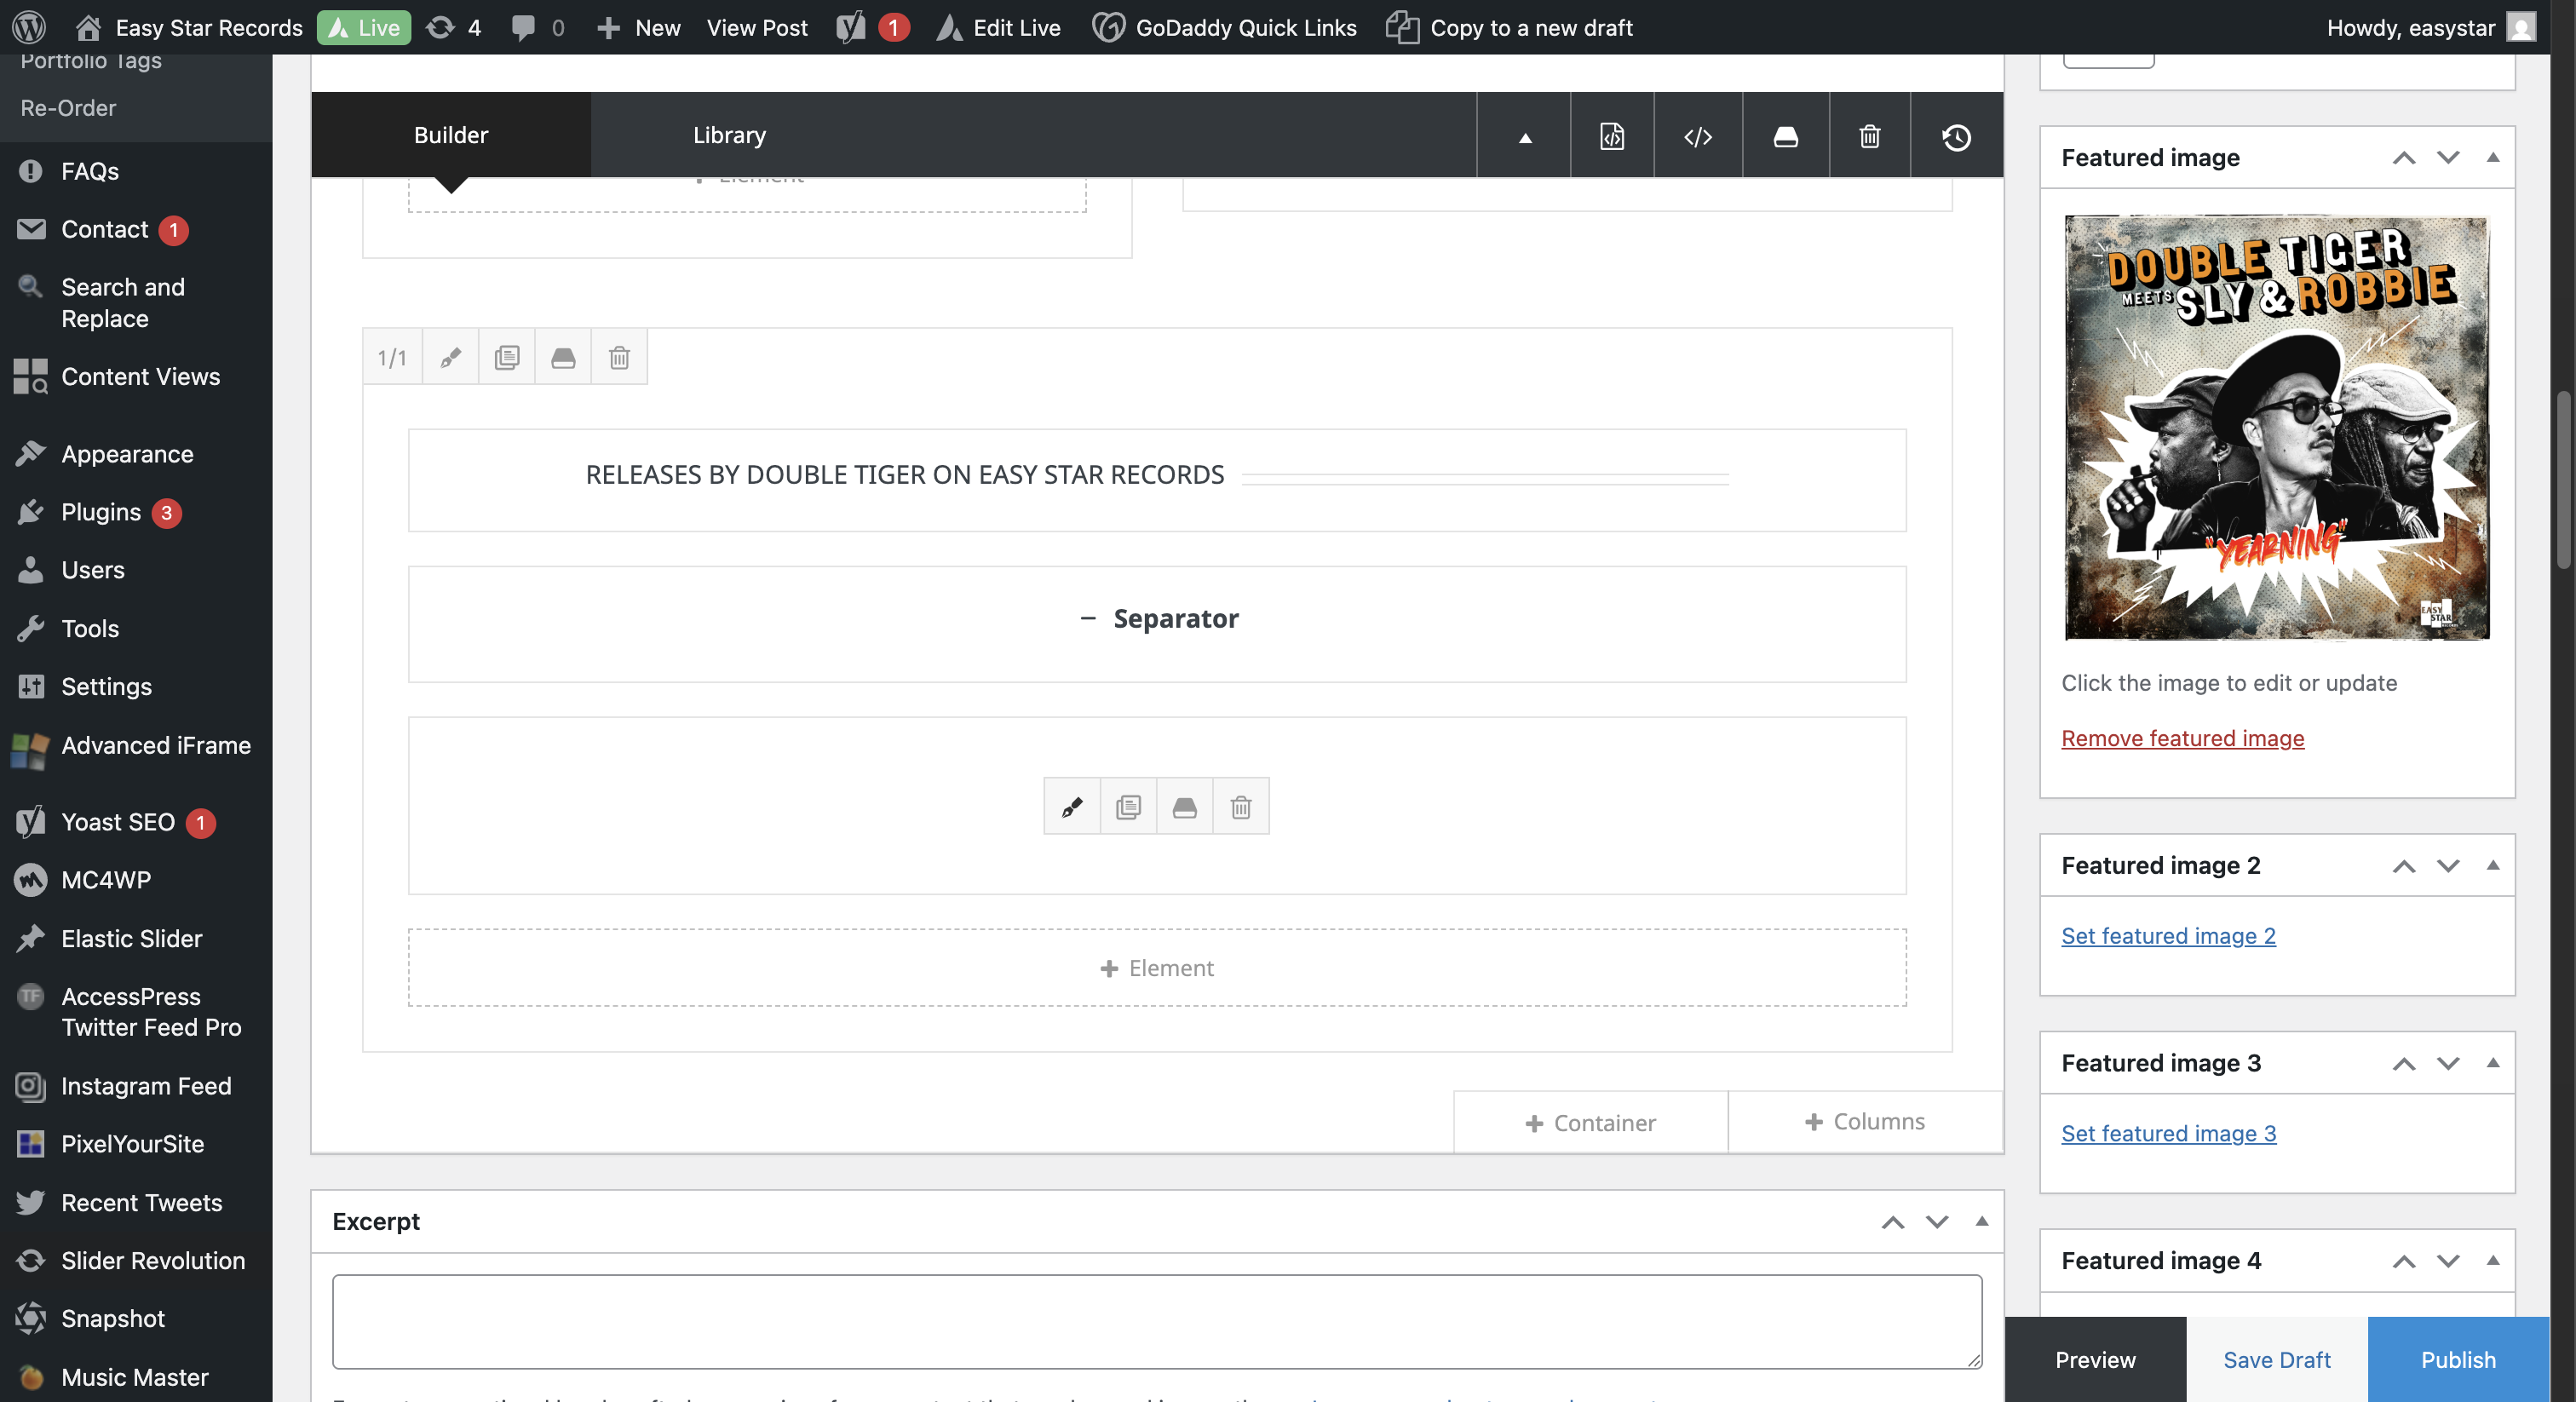Toggle the Excerpt panel triangle

(x=1981, y=1221)
